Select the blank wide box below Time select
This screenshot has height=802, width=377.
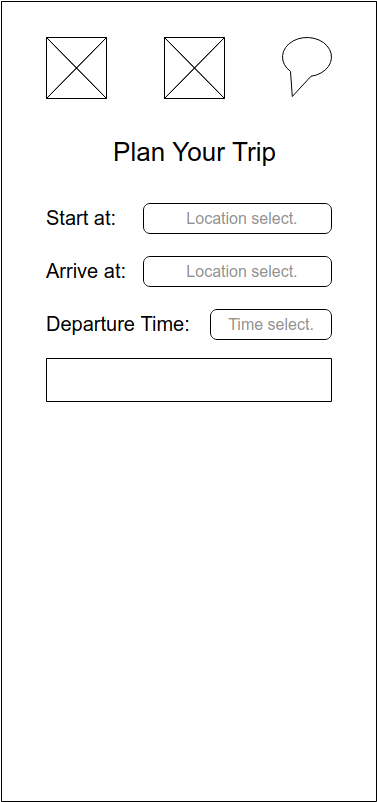click(x=189, y=380)
